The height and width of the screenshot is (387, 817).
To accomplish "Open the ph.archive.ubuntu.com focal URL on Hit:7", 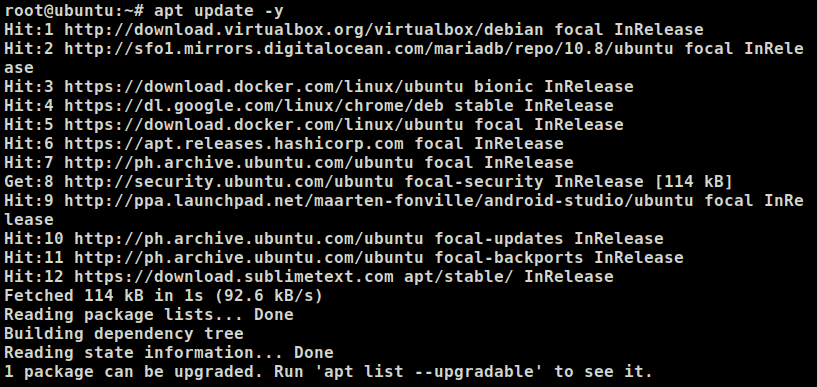I will [239, 163].
